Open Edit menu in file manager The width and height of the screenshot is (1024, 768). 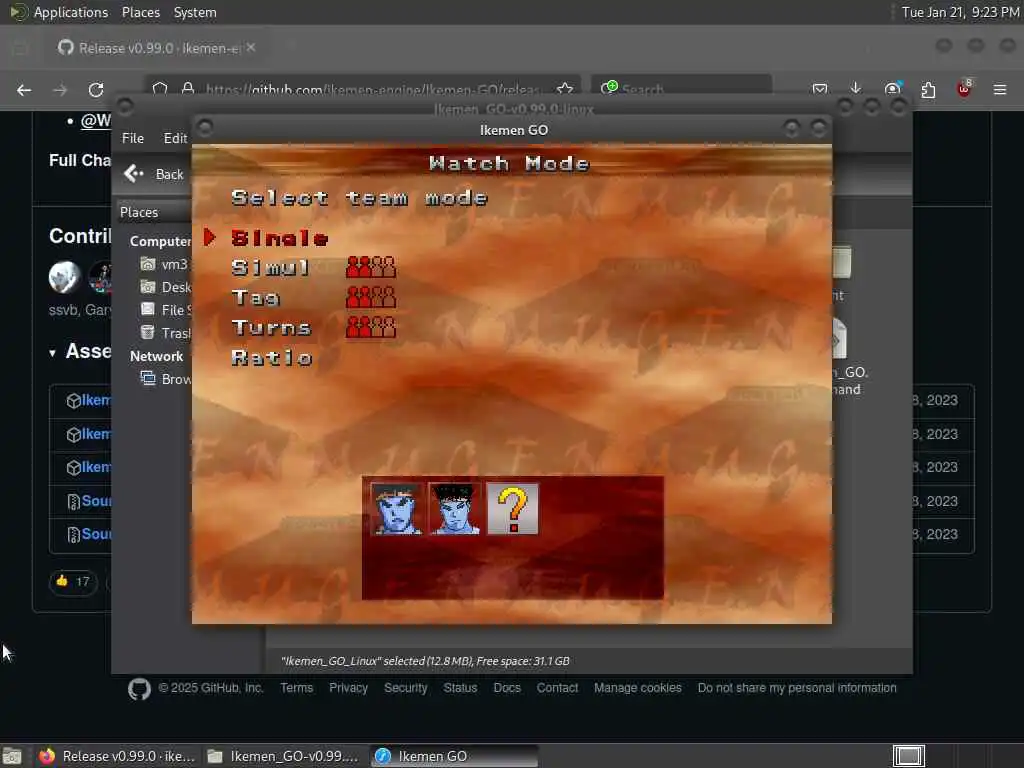[175, 138]
